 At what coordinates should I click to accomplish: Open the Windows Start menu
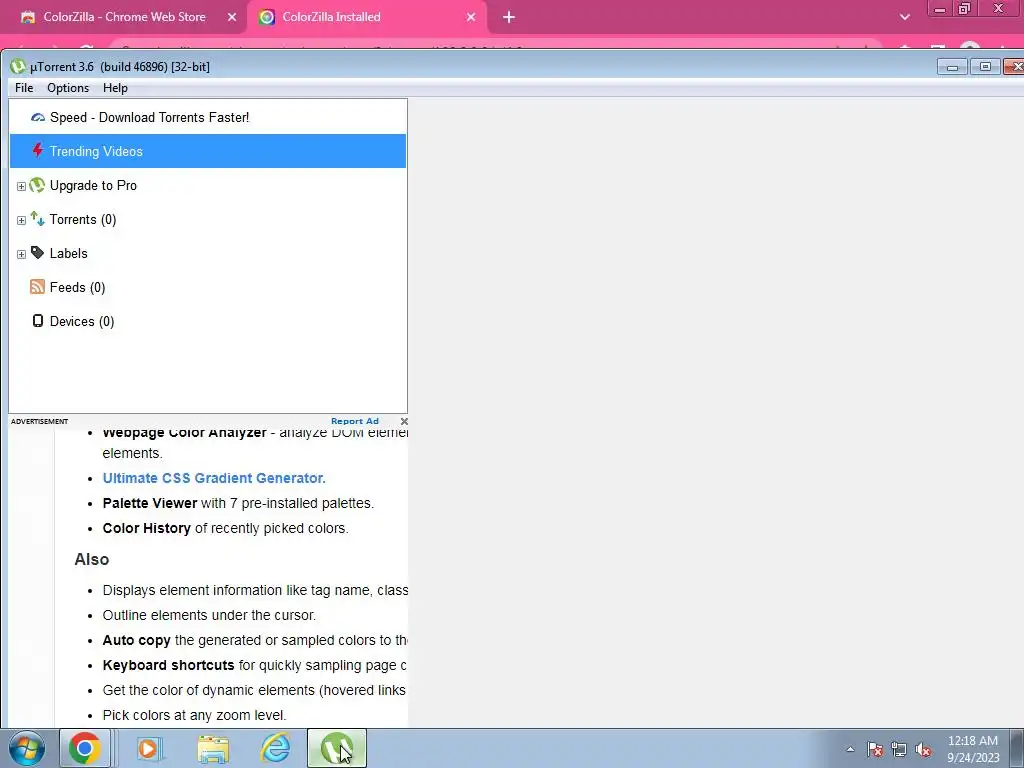(x=27, y=748)
